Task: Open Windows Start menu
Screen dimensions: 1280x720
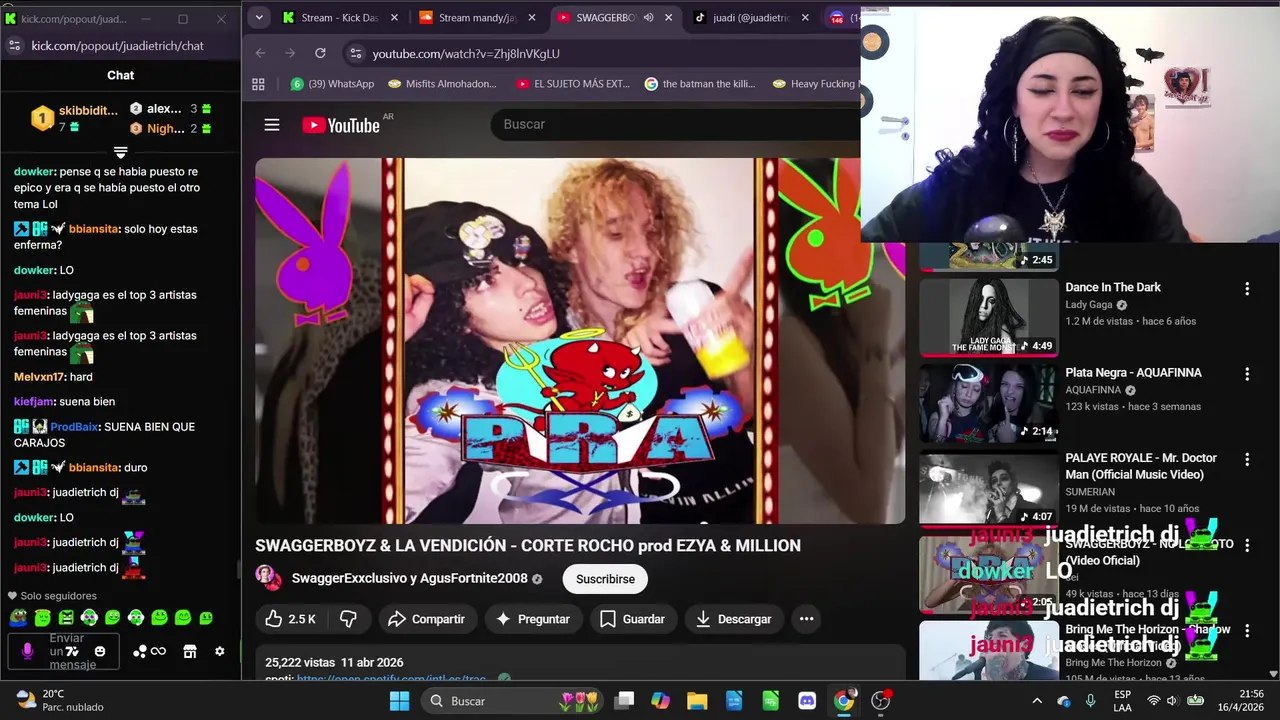Action: coord(399,700)
